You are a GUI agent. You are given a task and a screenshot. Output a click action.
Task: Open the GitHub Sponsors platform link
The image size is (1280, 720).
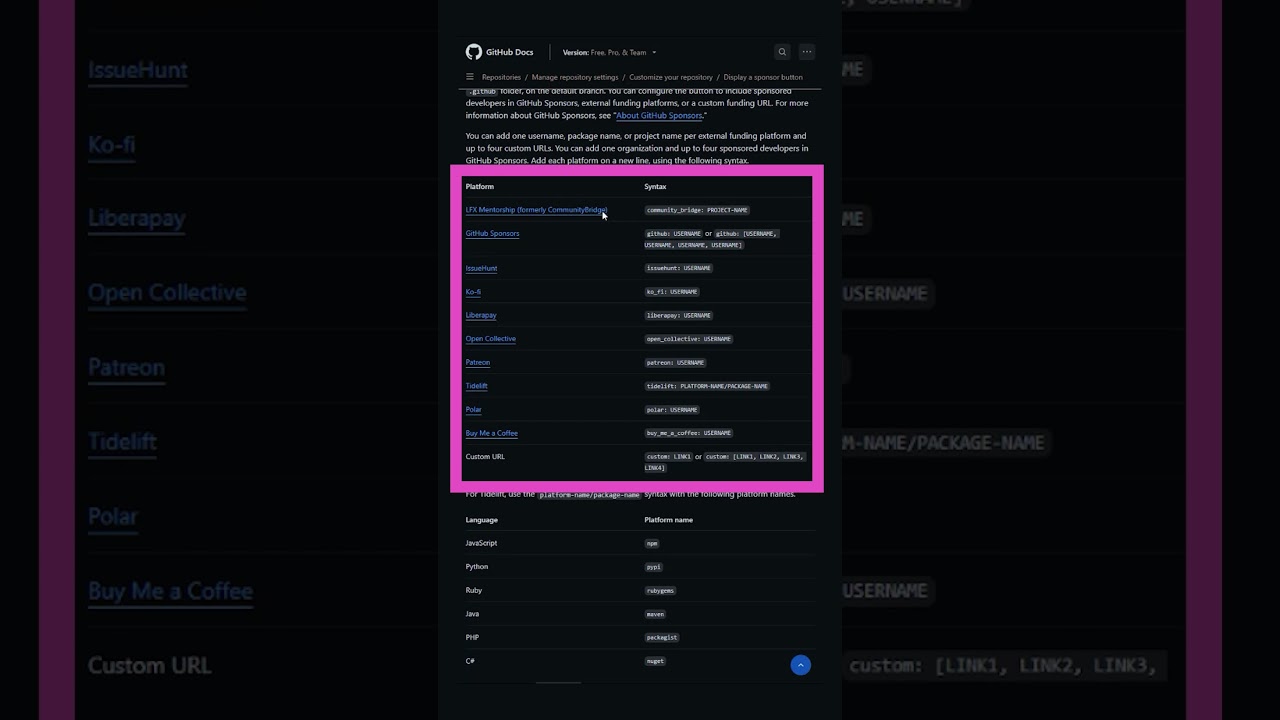pos(492,233)
